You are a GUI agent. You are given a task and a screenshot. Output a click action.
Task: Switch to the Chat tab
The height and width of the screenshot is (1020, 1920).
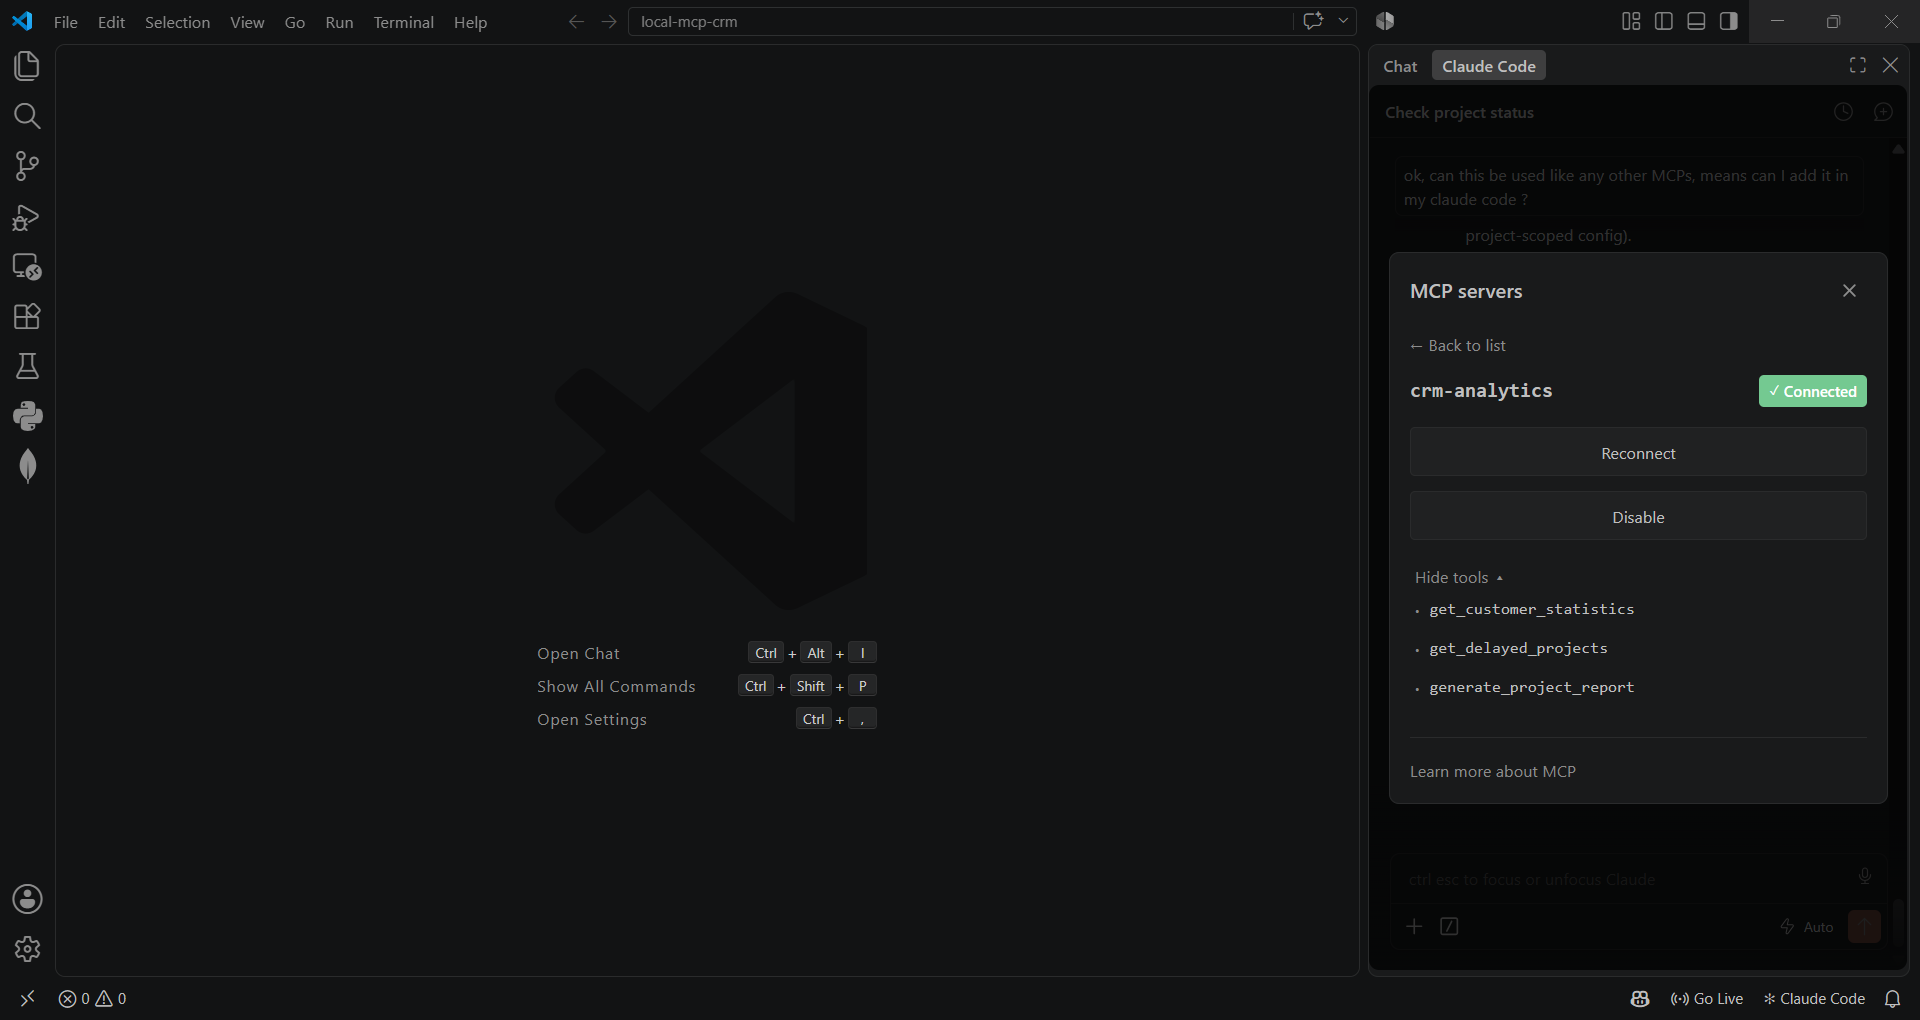1400,66
